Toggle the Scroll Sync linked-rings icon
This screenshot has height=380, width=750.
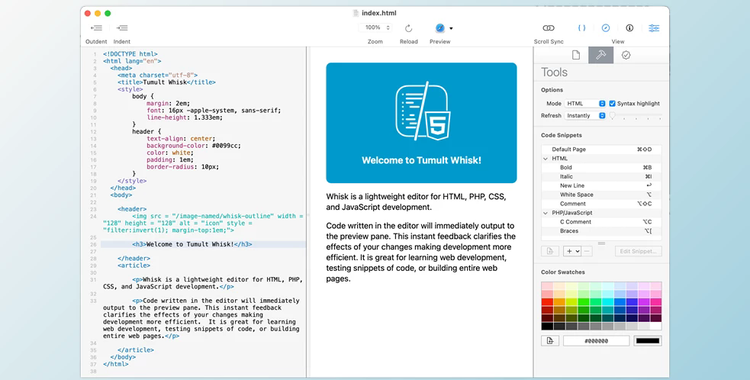pyautogui.click(x=549, y=28)
